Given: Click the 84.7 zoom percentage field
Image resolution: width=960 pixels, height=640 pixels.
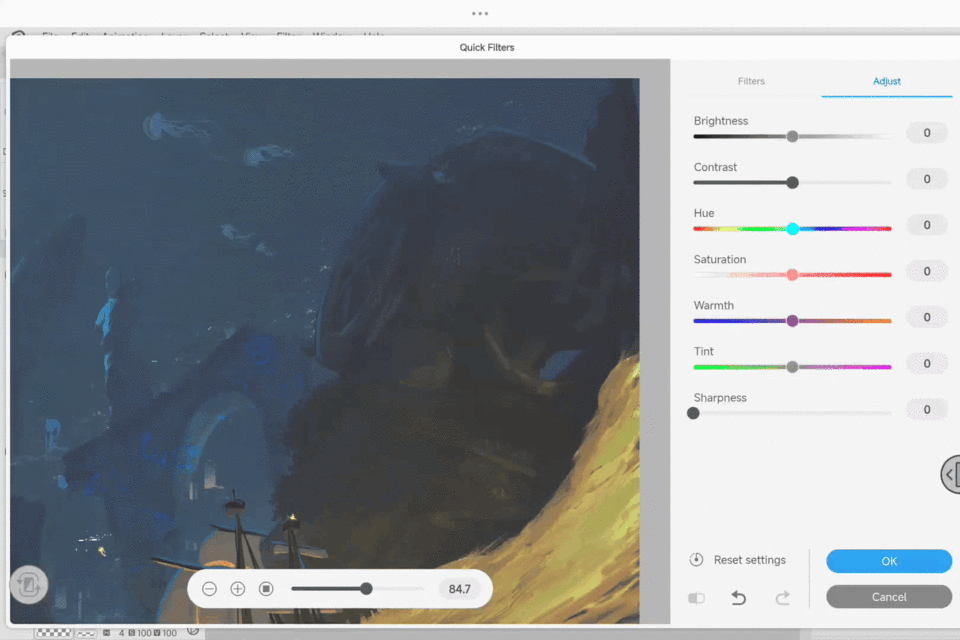Looking at the screenshot, I should [x=459, y=589].
